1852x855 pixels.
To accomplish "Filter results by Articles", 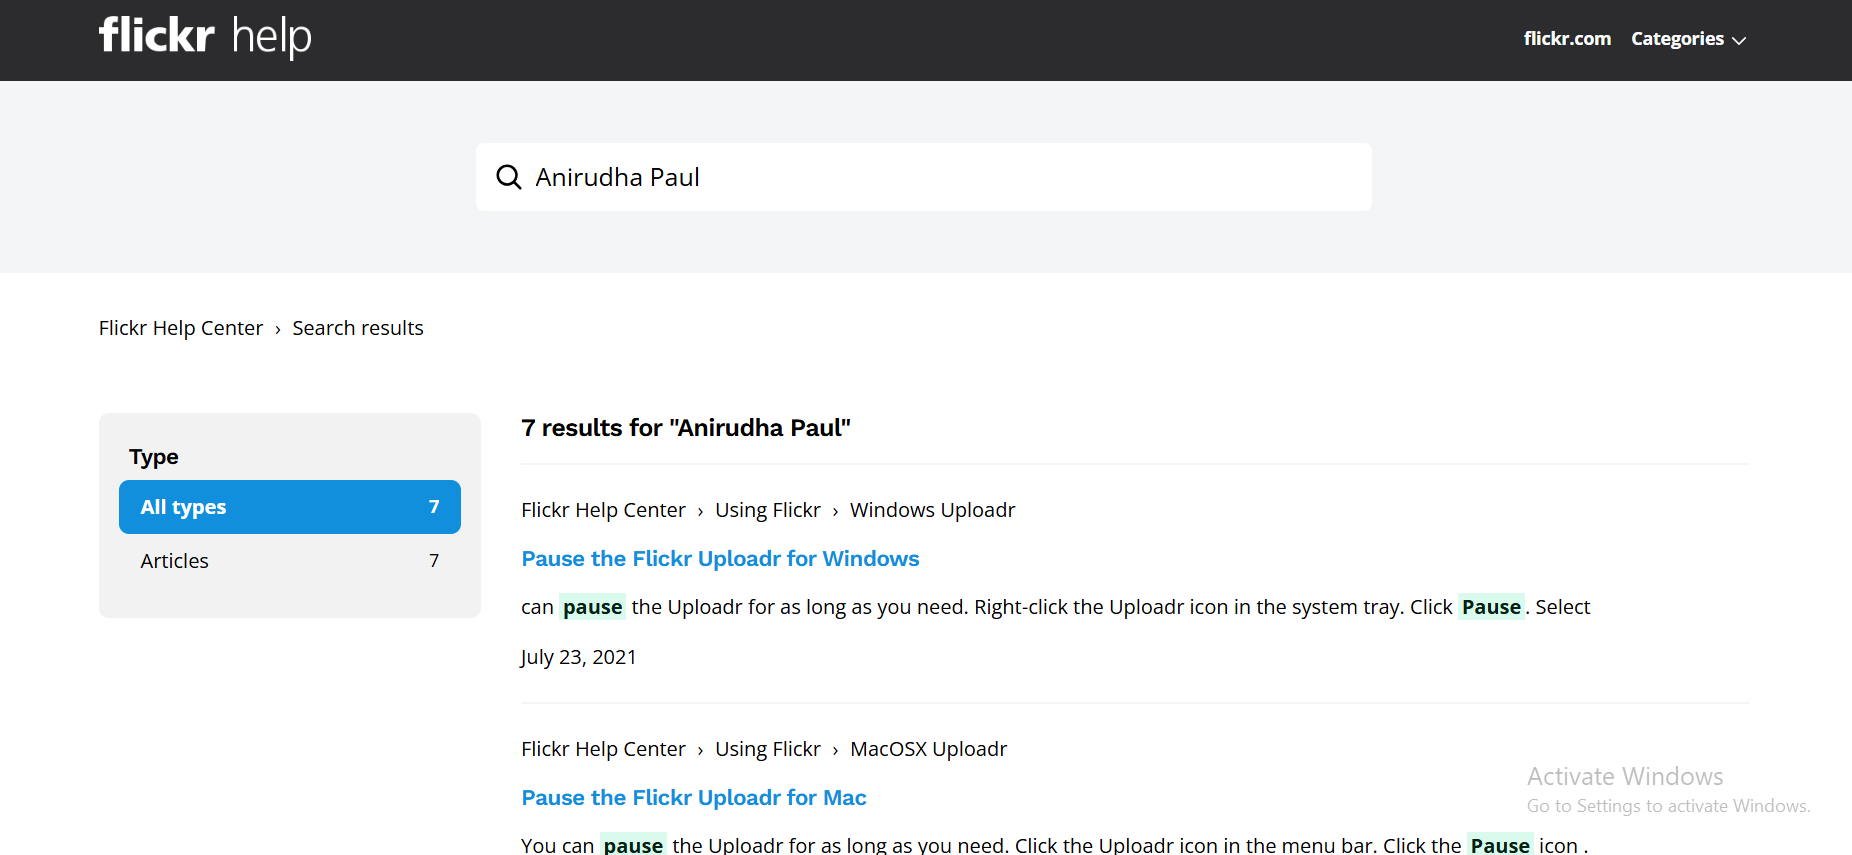I will pos(175,561).
